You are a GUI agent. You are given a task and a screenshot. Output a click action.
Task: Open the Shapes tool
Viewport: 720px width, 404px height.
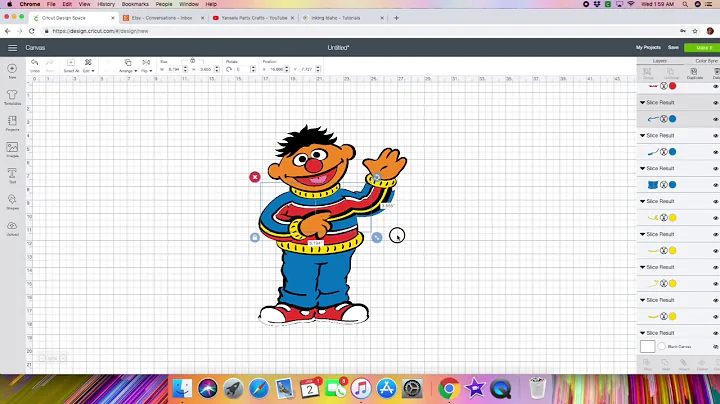pyautogui.click(x=12, y=202)
